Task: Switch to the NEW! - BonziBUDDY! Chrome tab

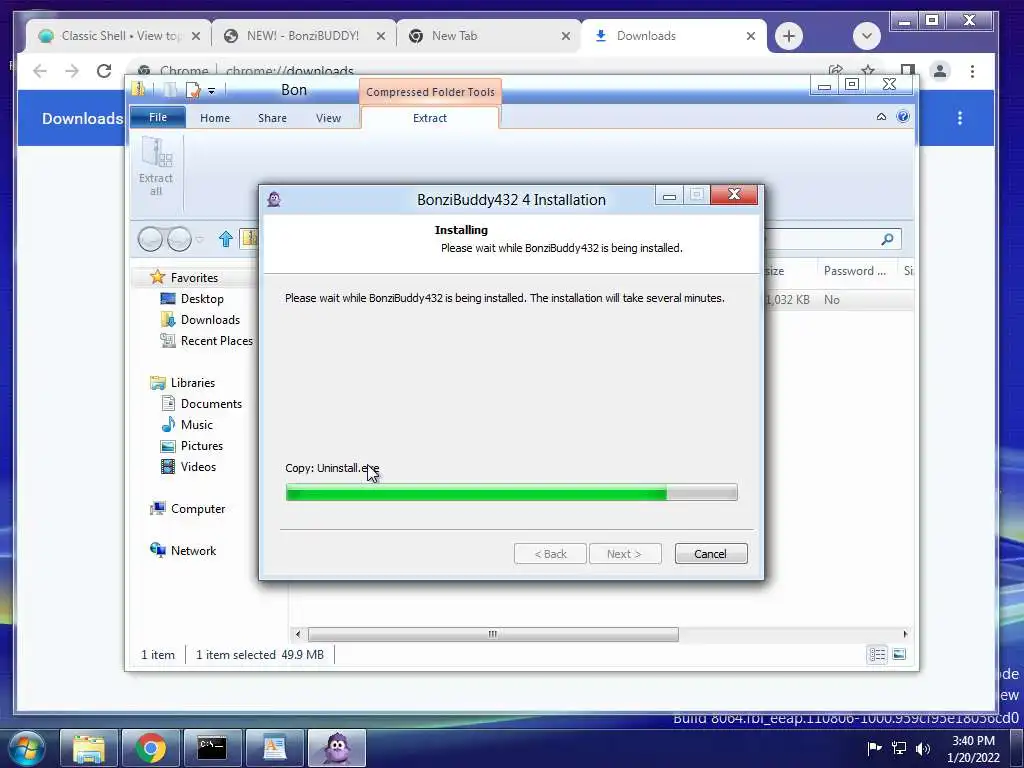Action: point(302,36)
